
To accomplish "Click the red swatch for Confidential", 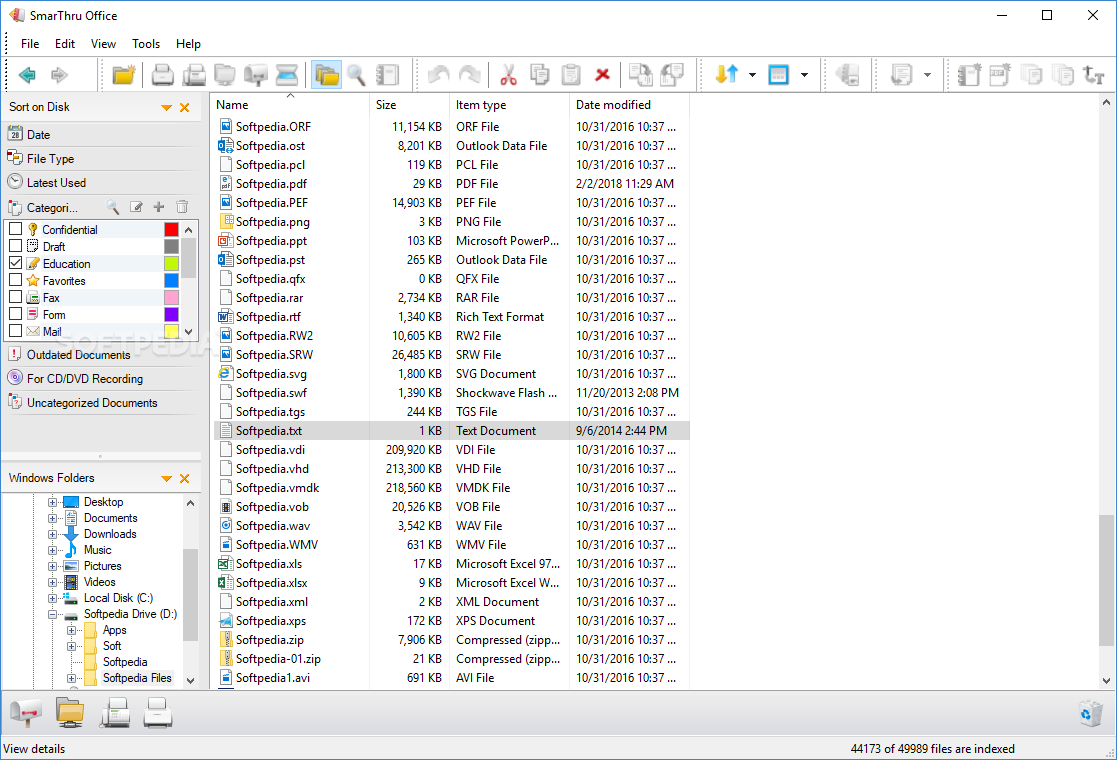I will coord(171,229).
